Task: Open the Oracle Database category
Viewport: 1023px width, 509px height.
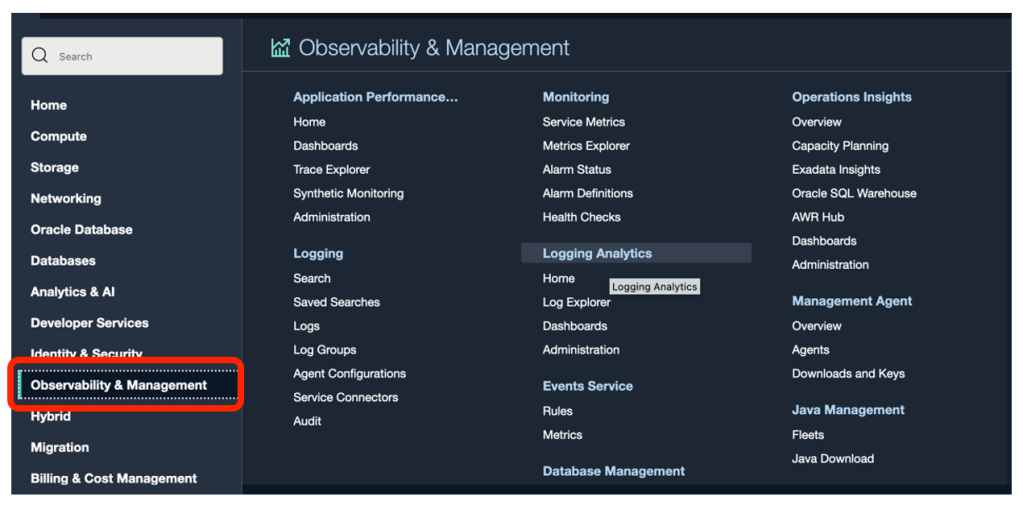Action: click(x=81, y=229)
